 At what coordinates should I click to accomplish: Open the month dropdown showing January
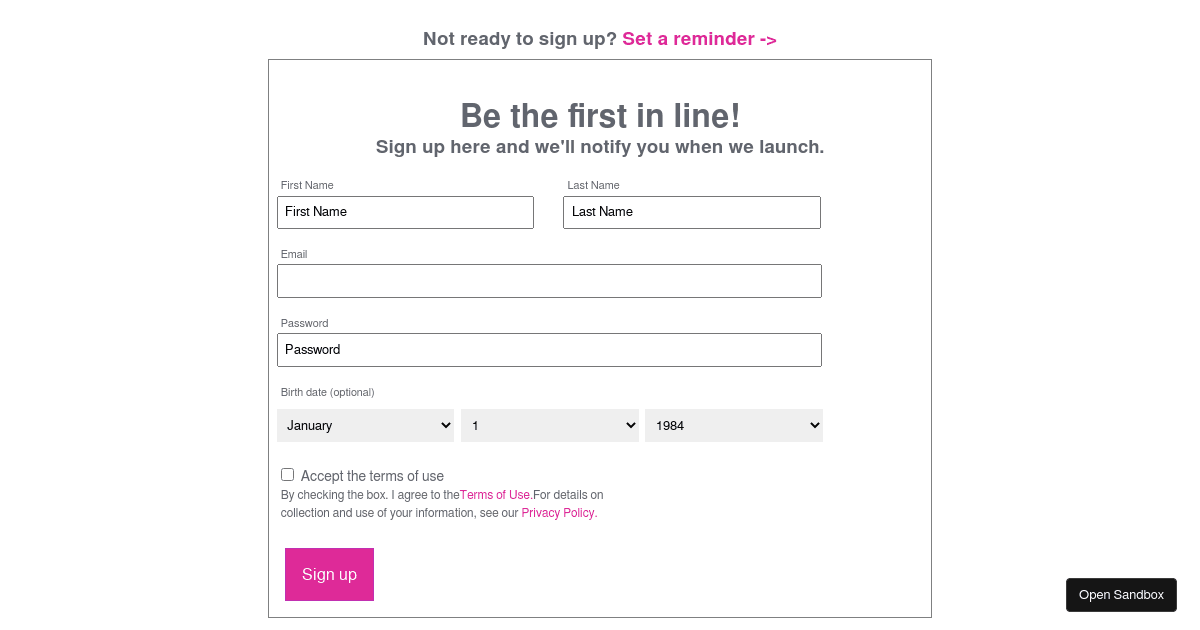(x=365, y=425)
